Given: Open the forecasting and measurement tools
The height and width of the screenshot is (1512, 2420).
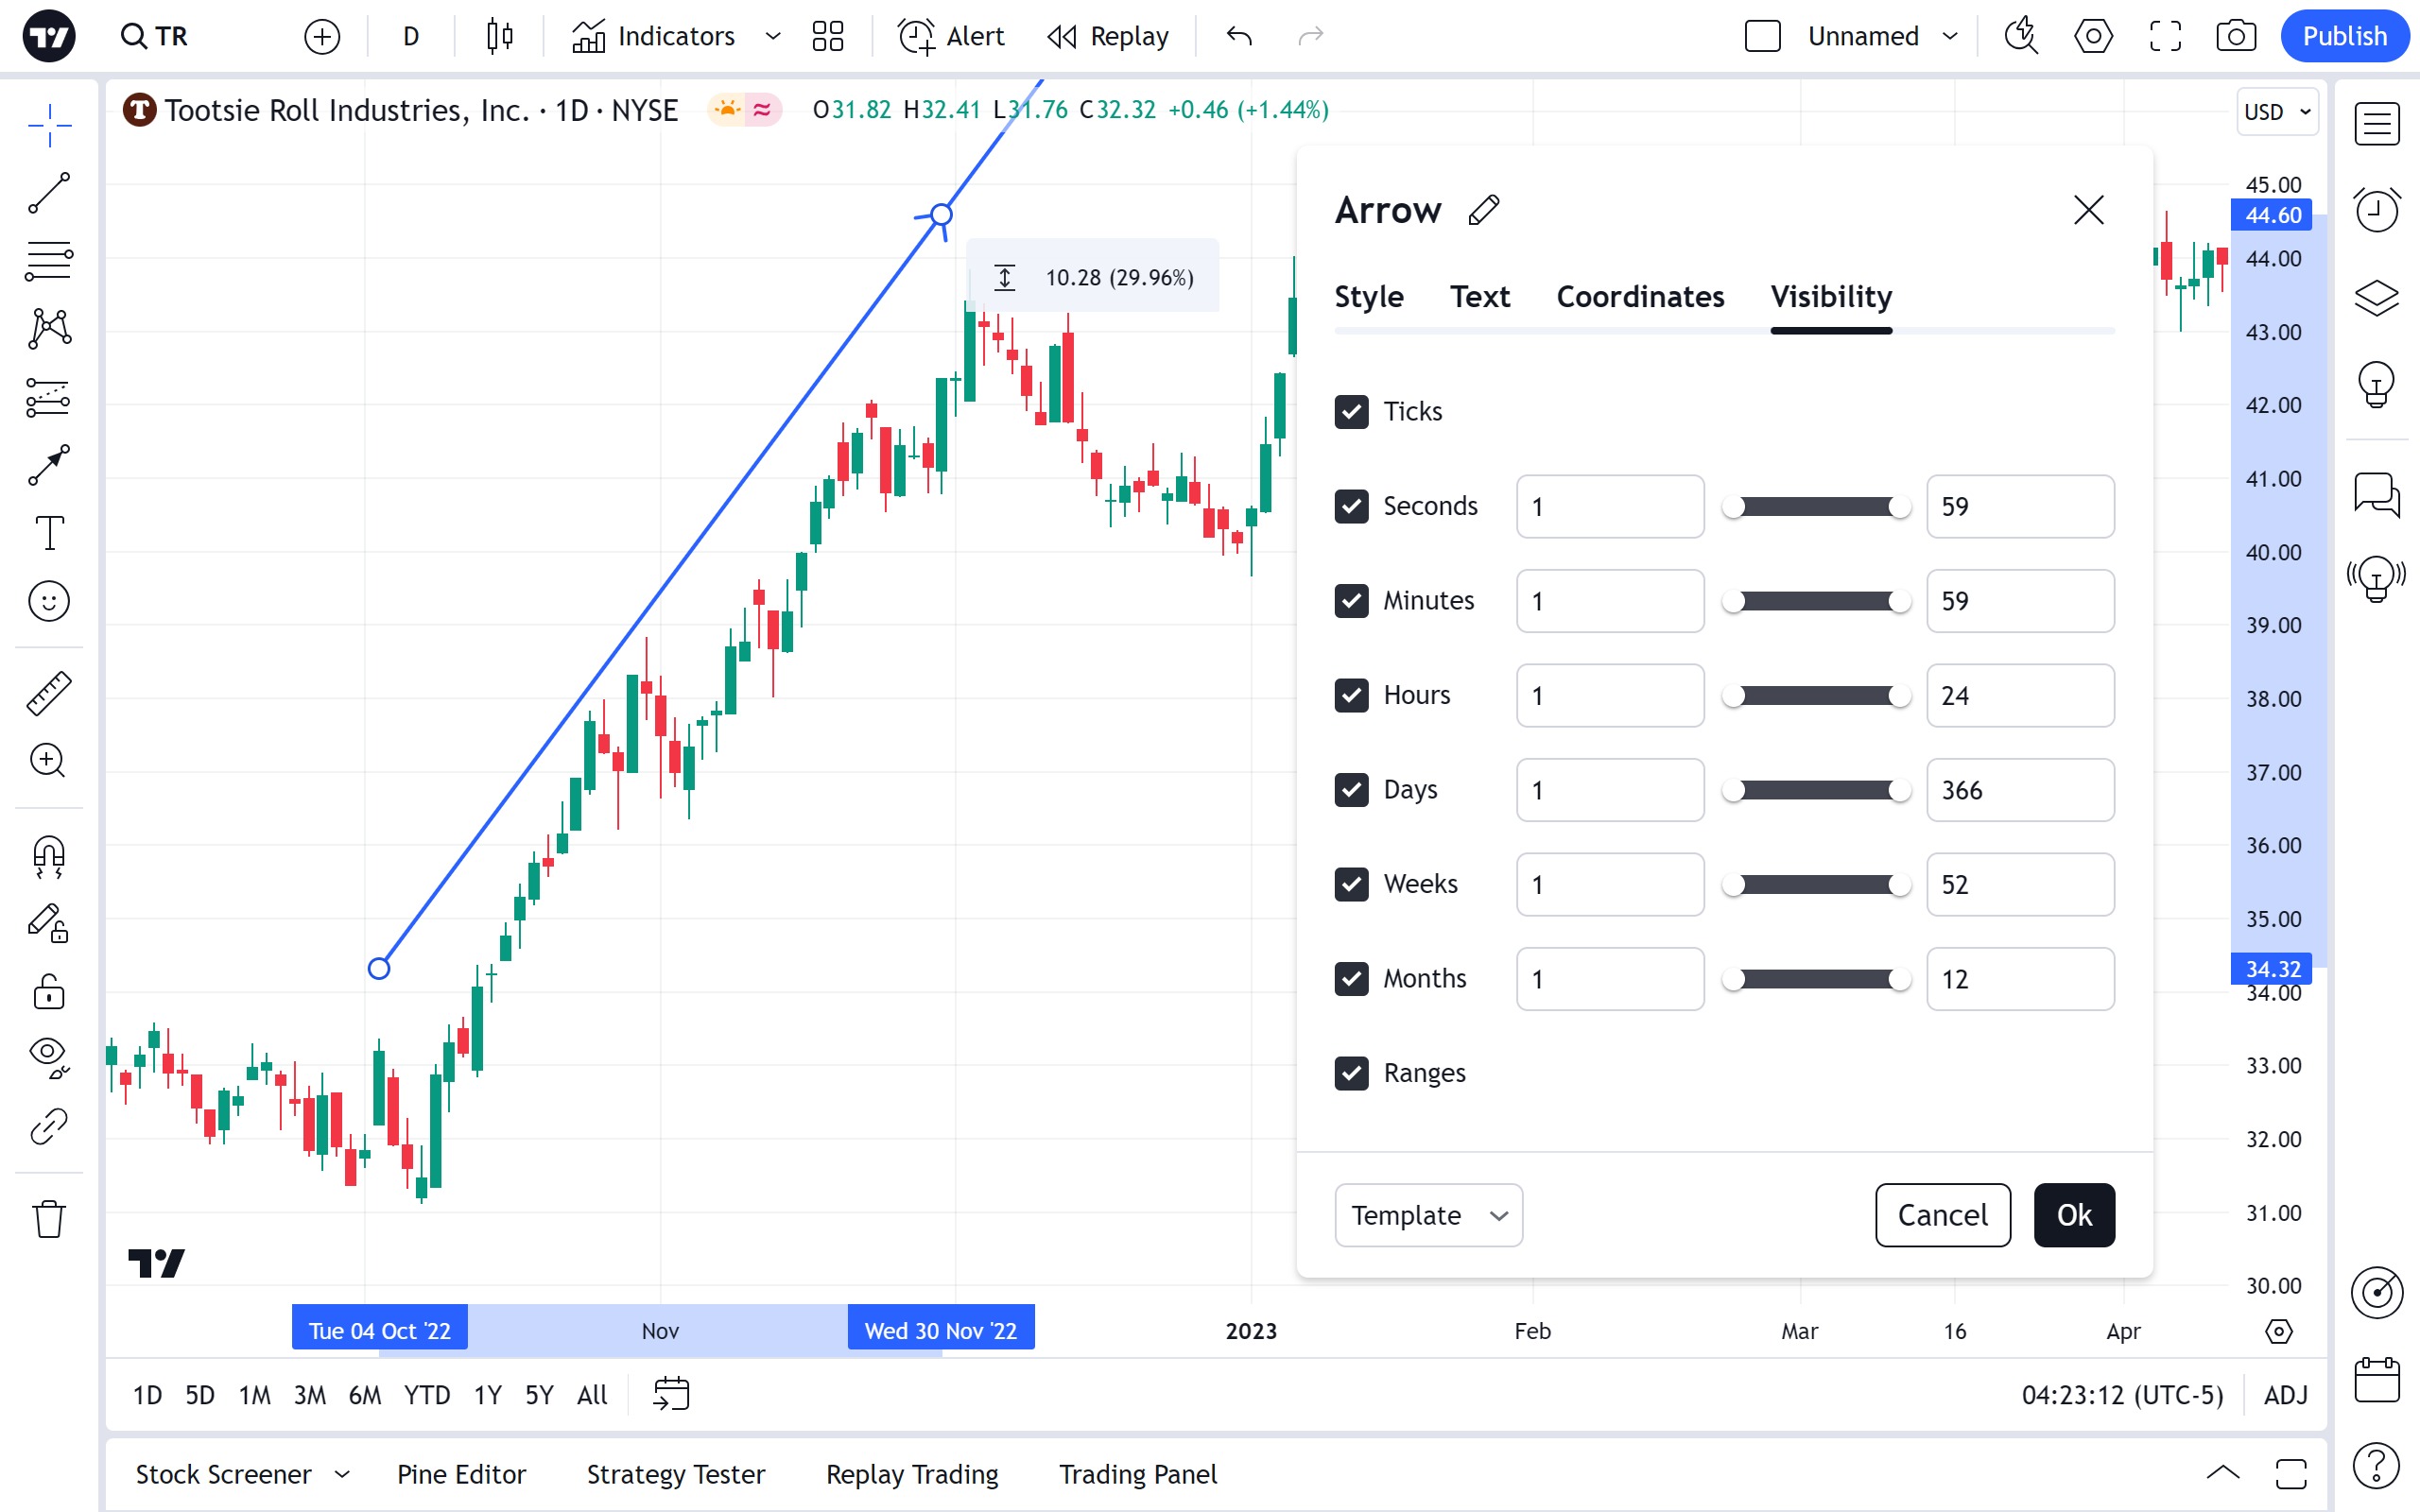Looking at the screenshot, I should [49, 397].
